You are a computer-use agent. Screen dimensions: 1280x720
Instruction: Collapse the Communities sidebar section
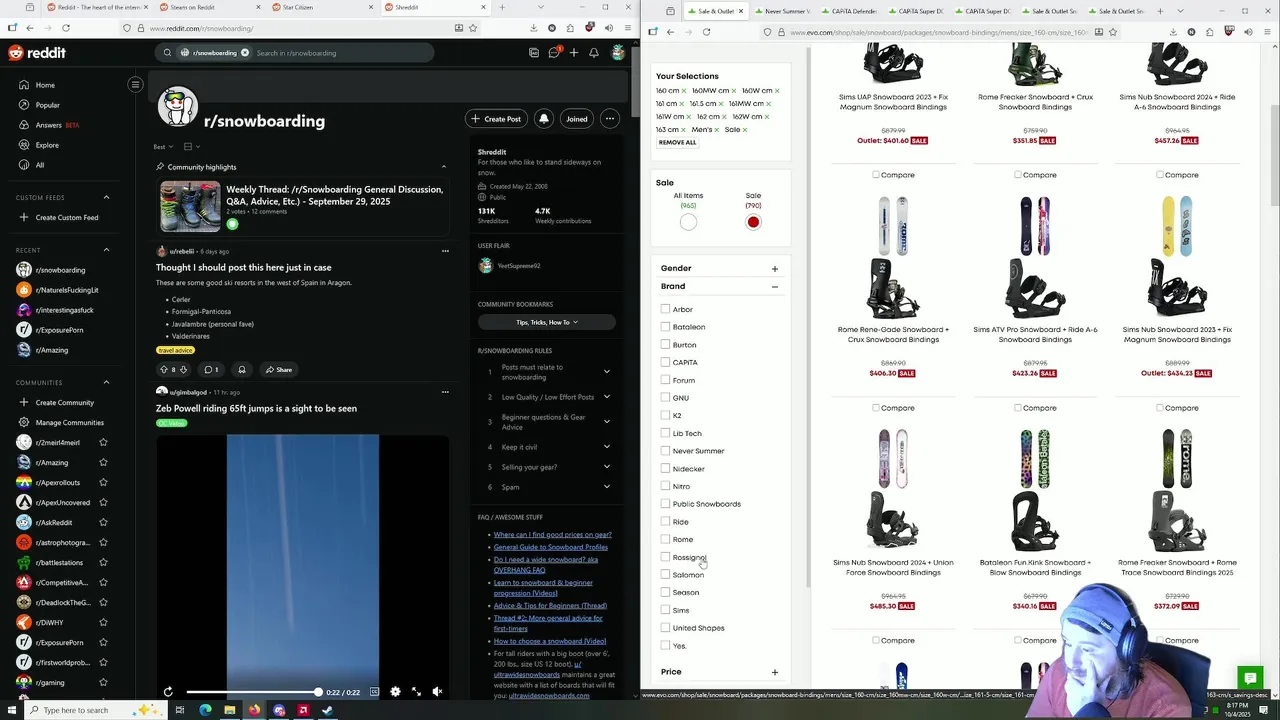click(106, 382)
